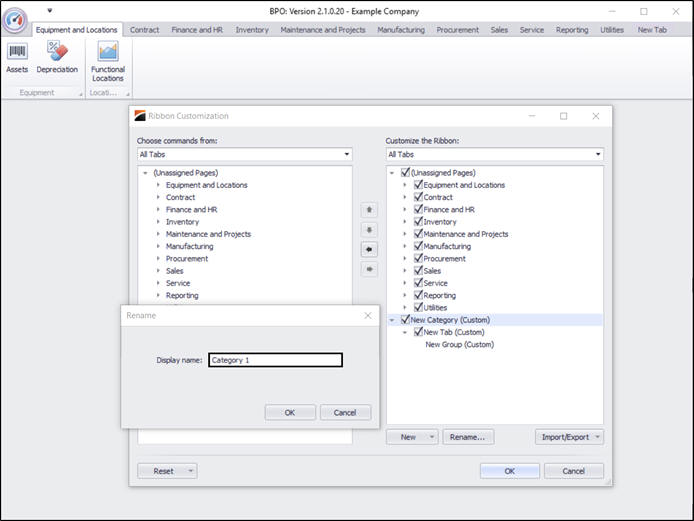
Task: Collapse left (Unassigned Pages) node
Action: (145, 173)
